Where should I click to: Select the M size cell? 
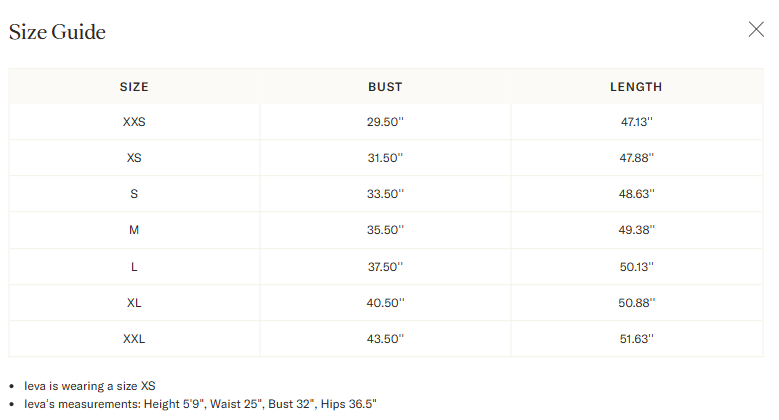pyautogui.click(x=134, y=230)
